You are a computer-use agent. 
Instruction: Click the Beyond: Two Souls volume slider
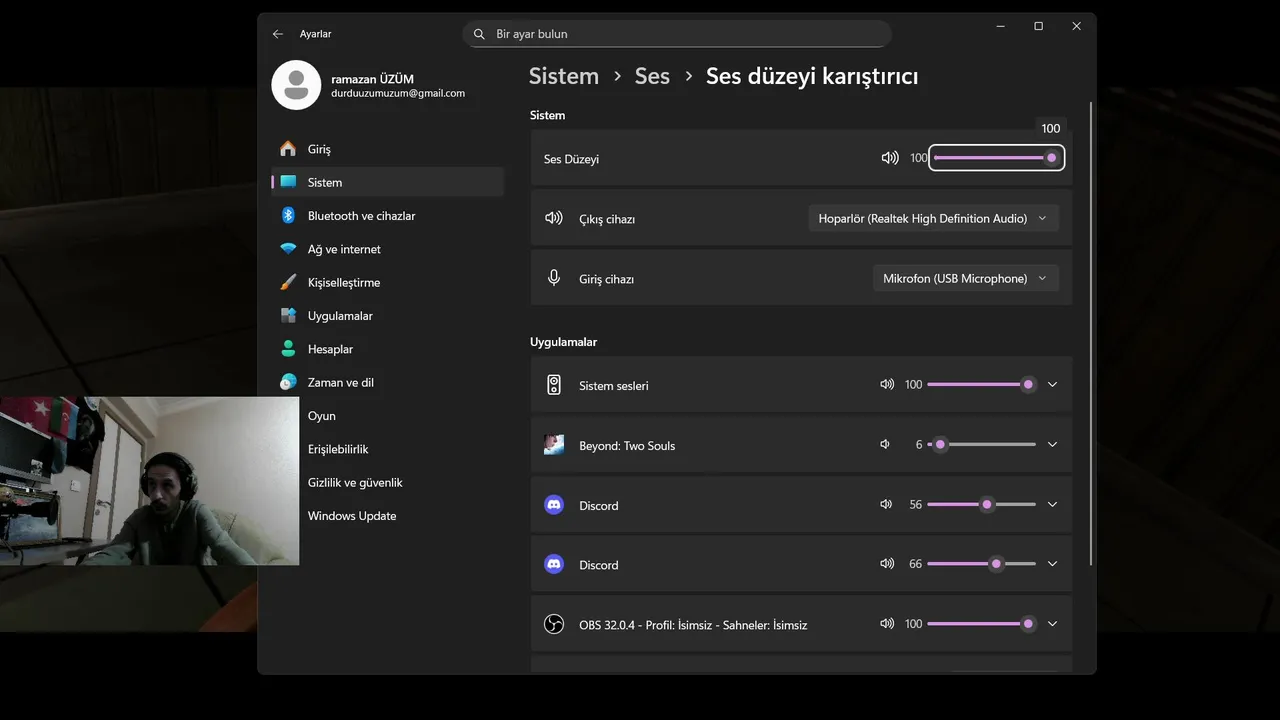[x=982, y=445]
